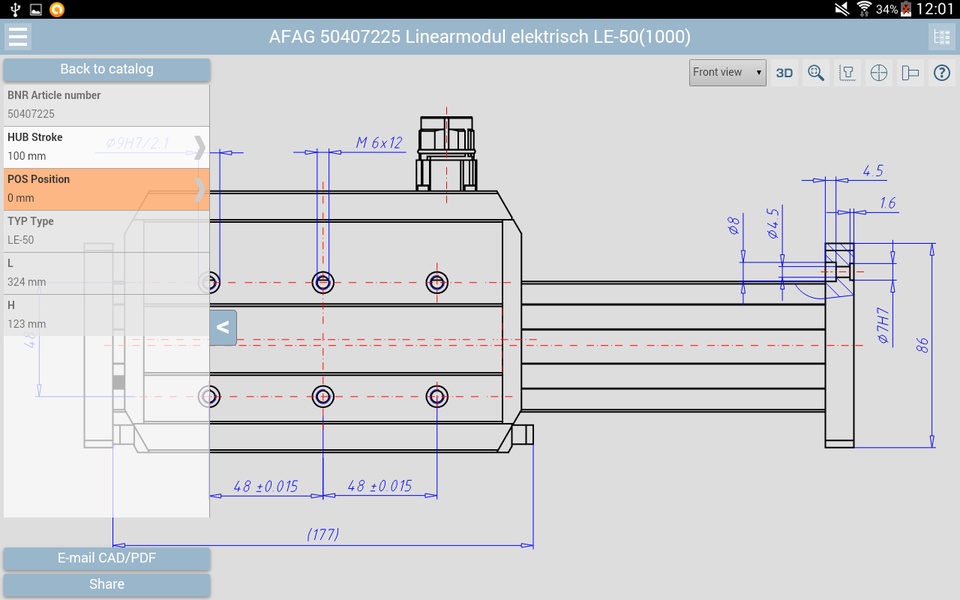This screenshot has height=600, width=960.
Task: Tap the 12:01 clock
Action: (935, 9)
